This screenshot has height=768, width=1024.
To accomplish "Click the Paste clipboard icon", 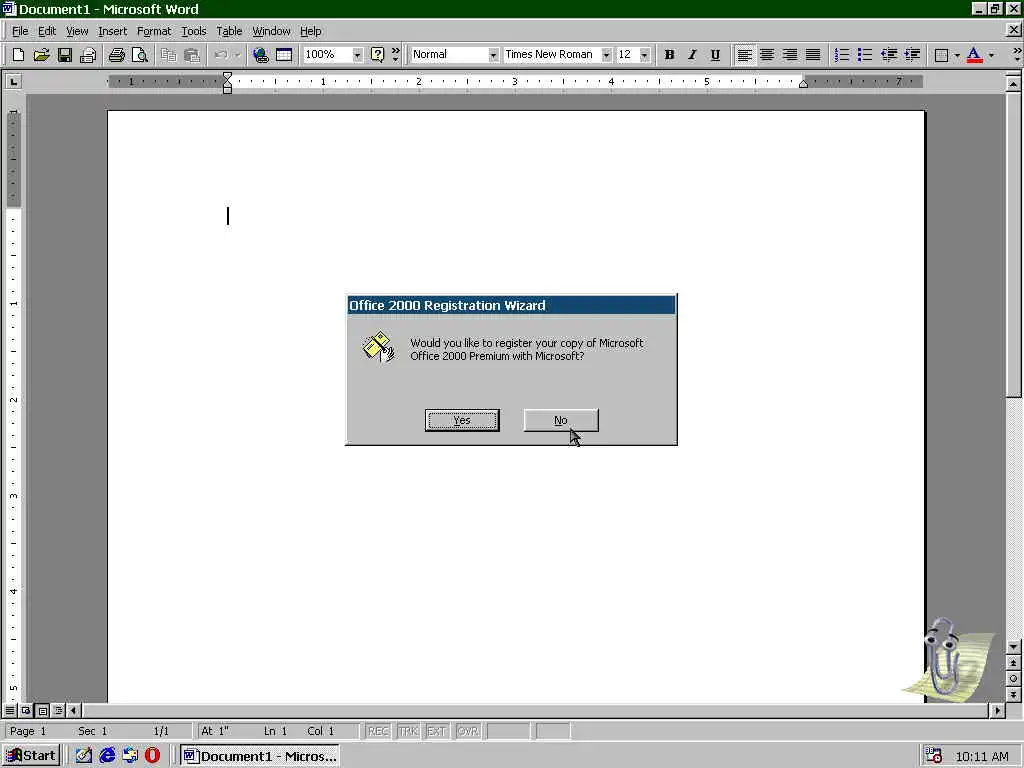I will click(191, 55).
